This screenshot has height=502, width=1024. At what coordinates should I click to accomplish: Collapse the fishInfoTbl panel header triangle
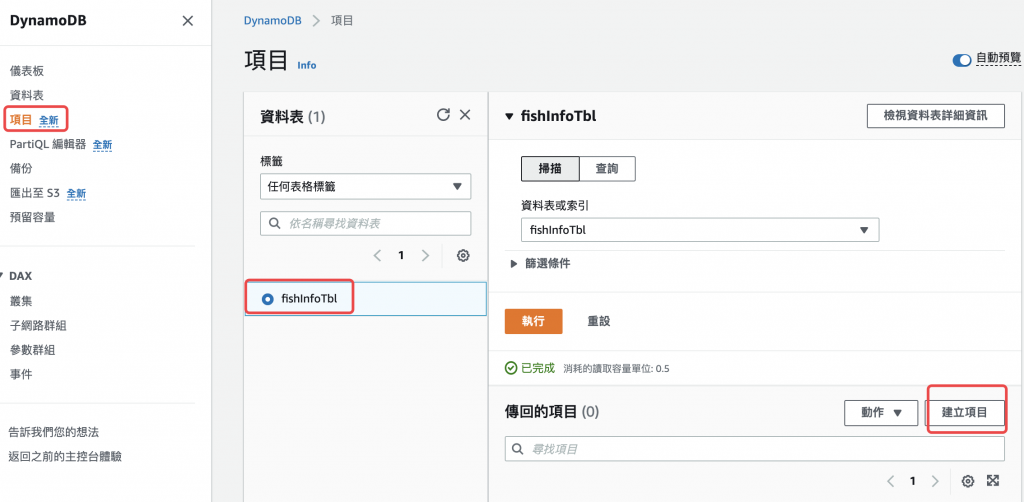click(509, 117)
